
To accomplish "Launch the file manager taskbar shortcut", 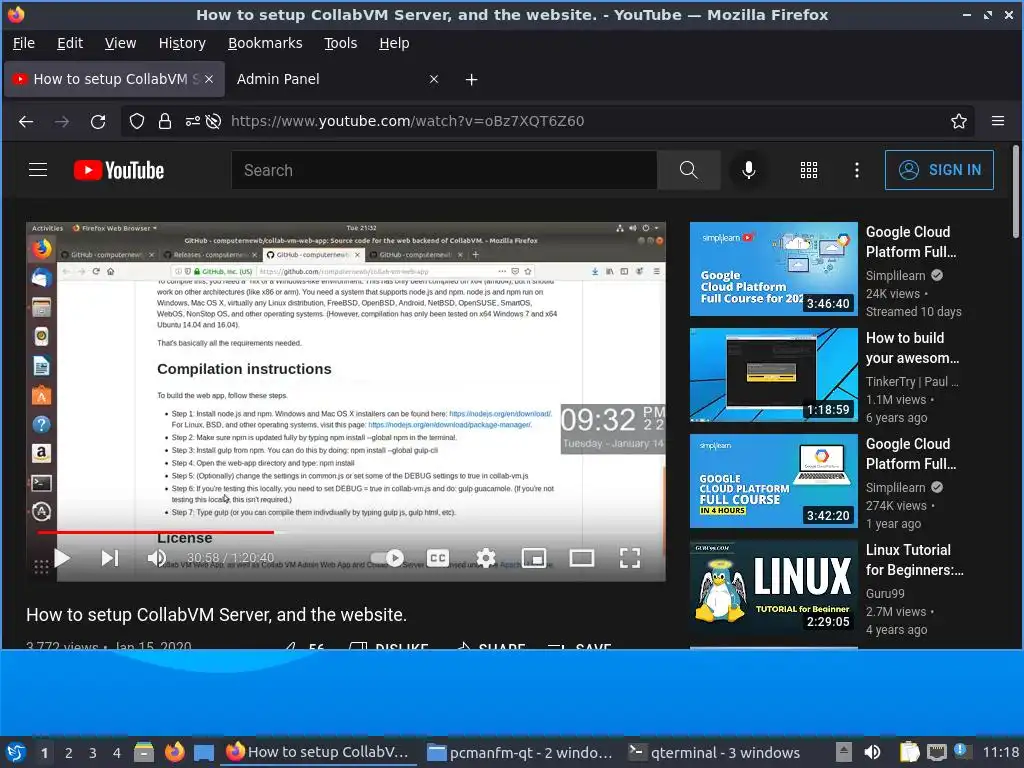I will [x=144, y=752].
